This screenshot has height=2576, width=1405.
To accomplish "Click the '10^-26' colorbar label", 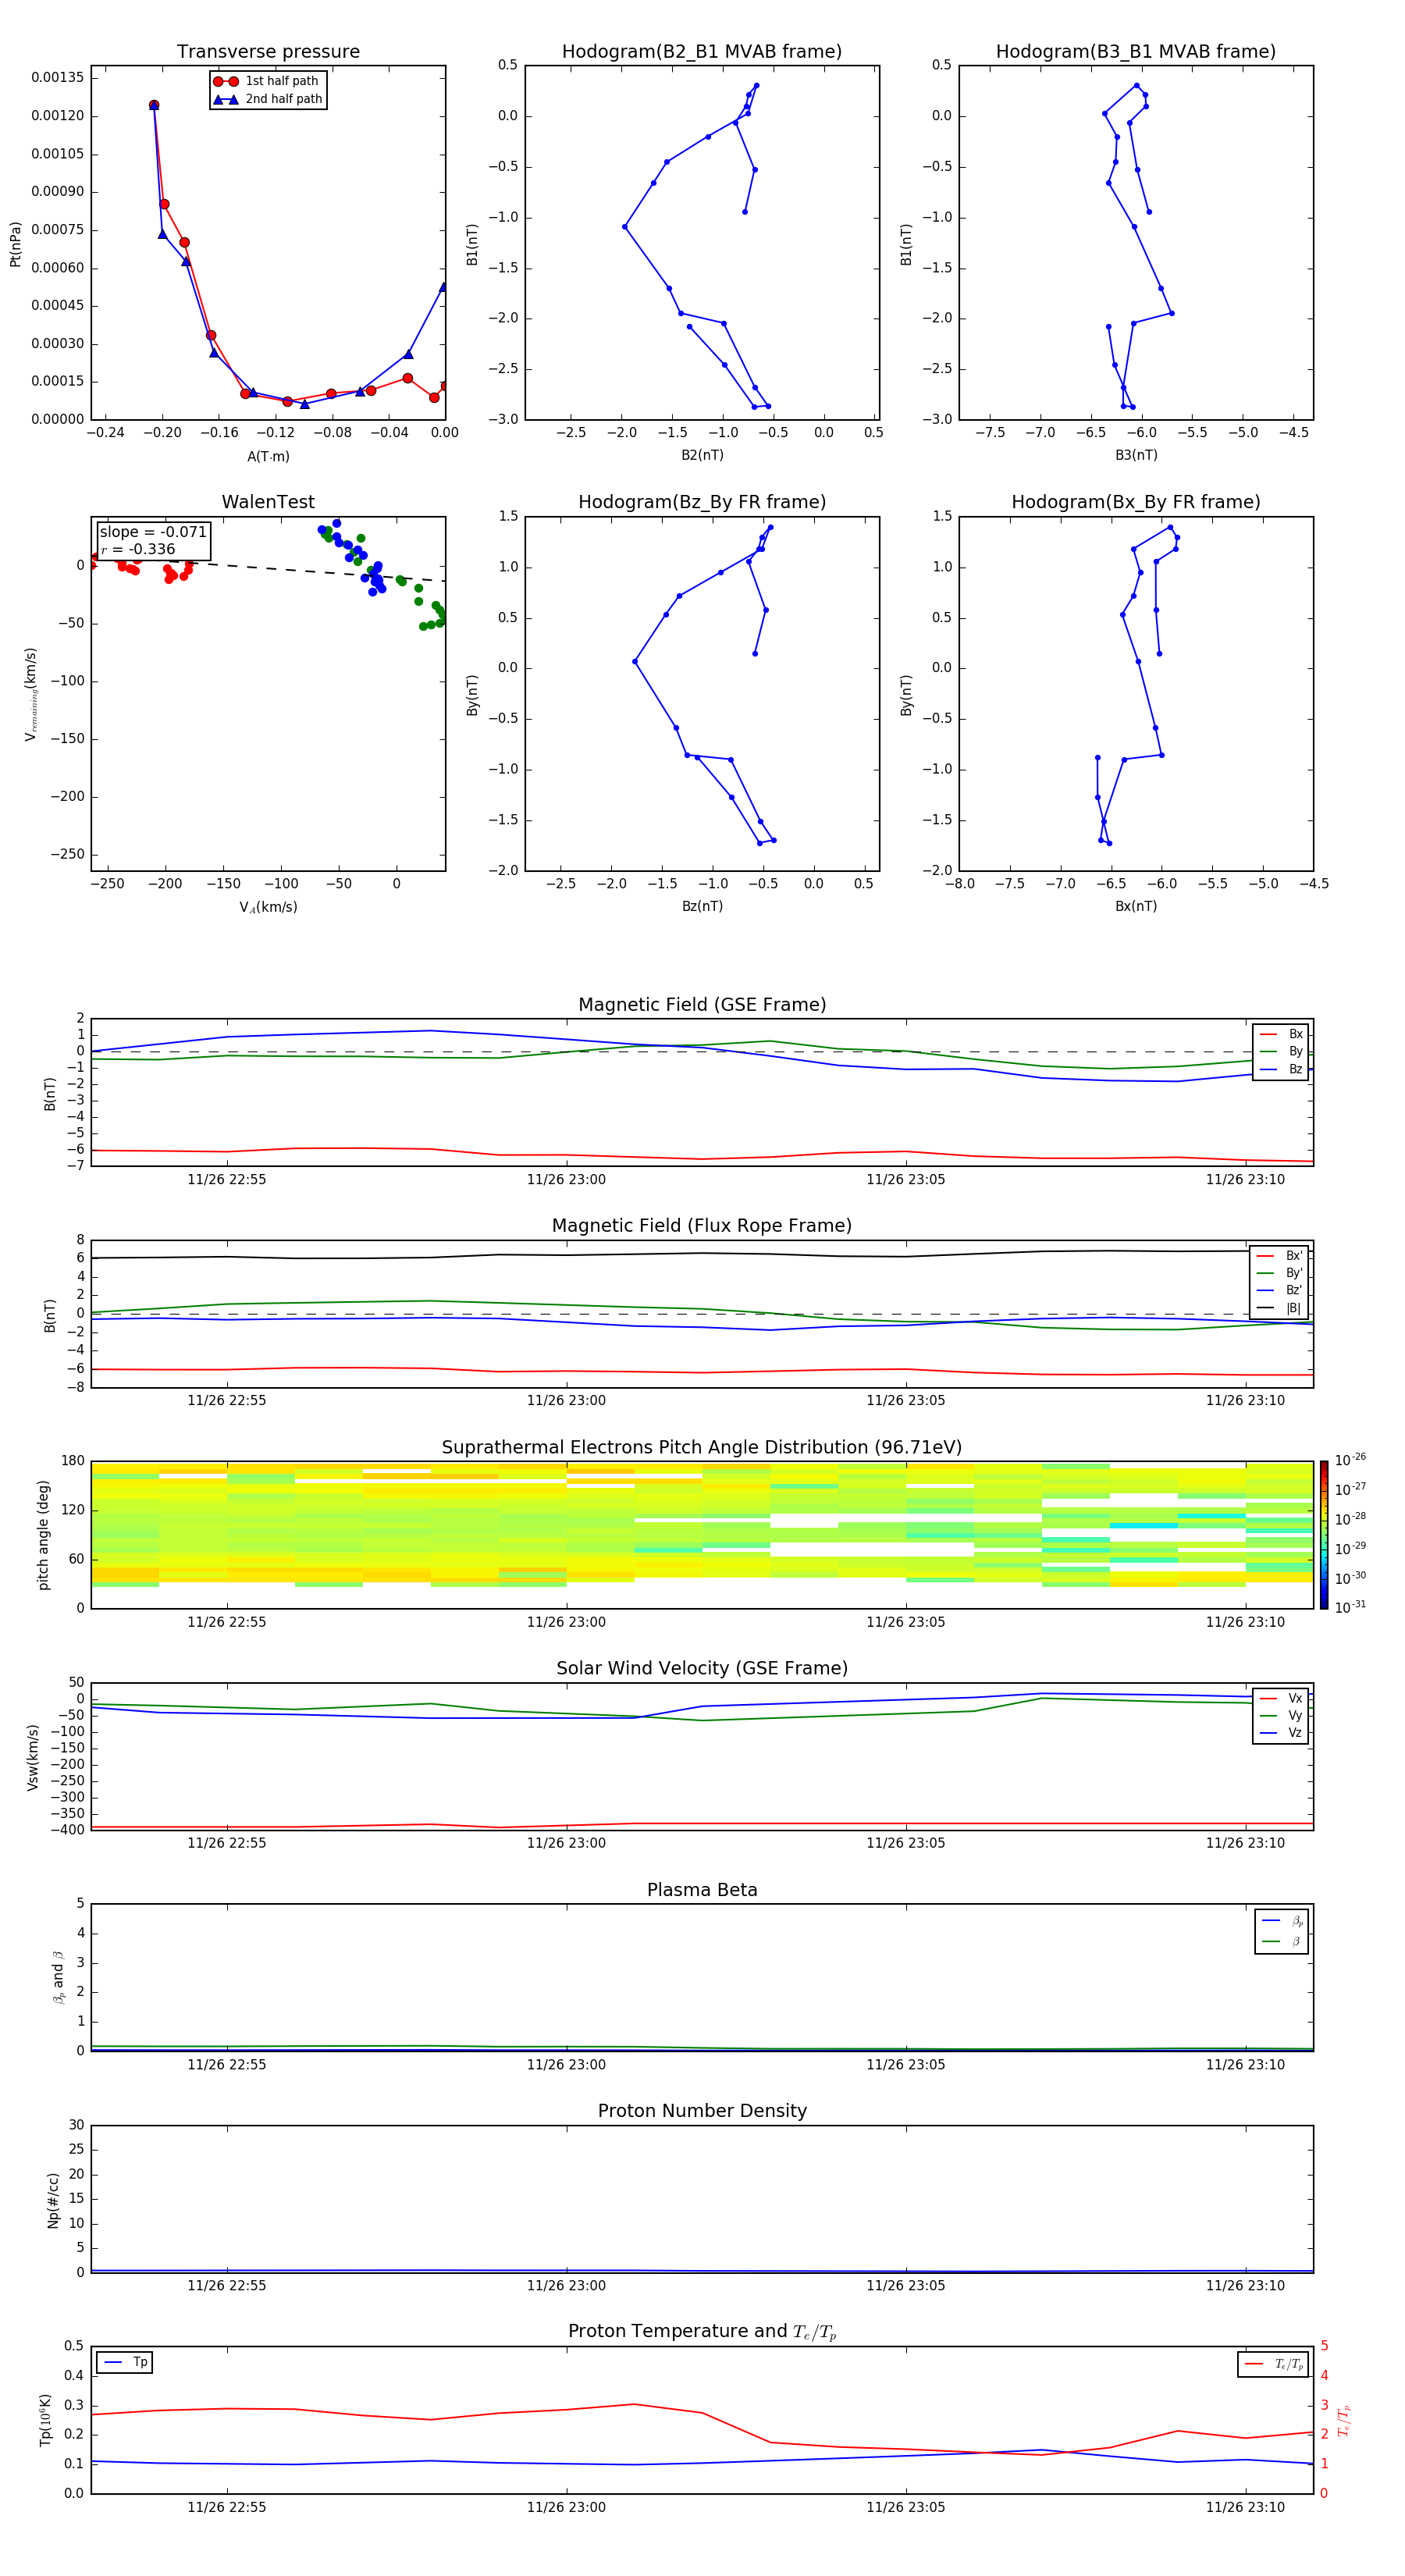I will (x=1350, y=1460).
